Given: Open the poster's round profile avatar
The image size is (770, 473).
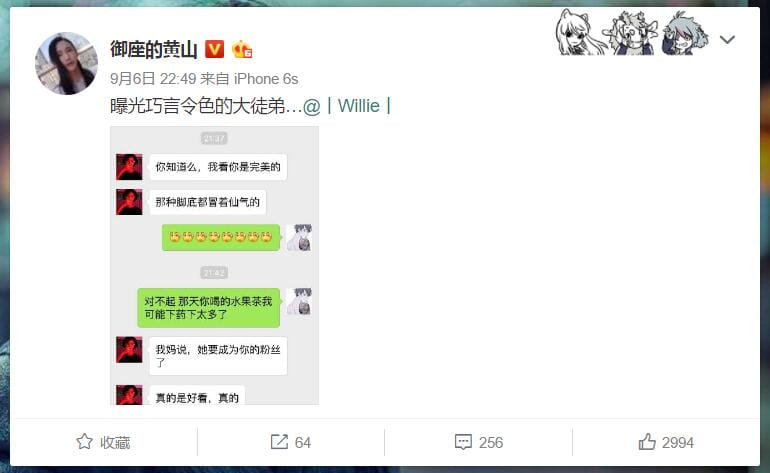Looking at the screenshot, I should (66, 63).
